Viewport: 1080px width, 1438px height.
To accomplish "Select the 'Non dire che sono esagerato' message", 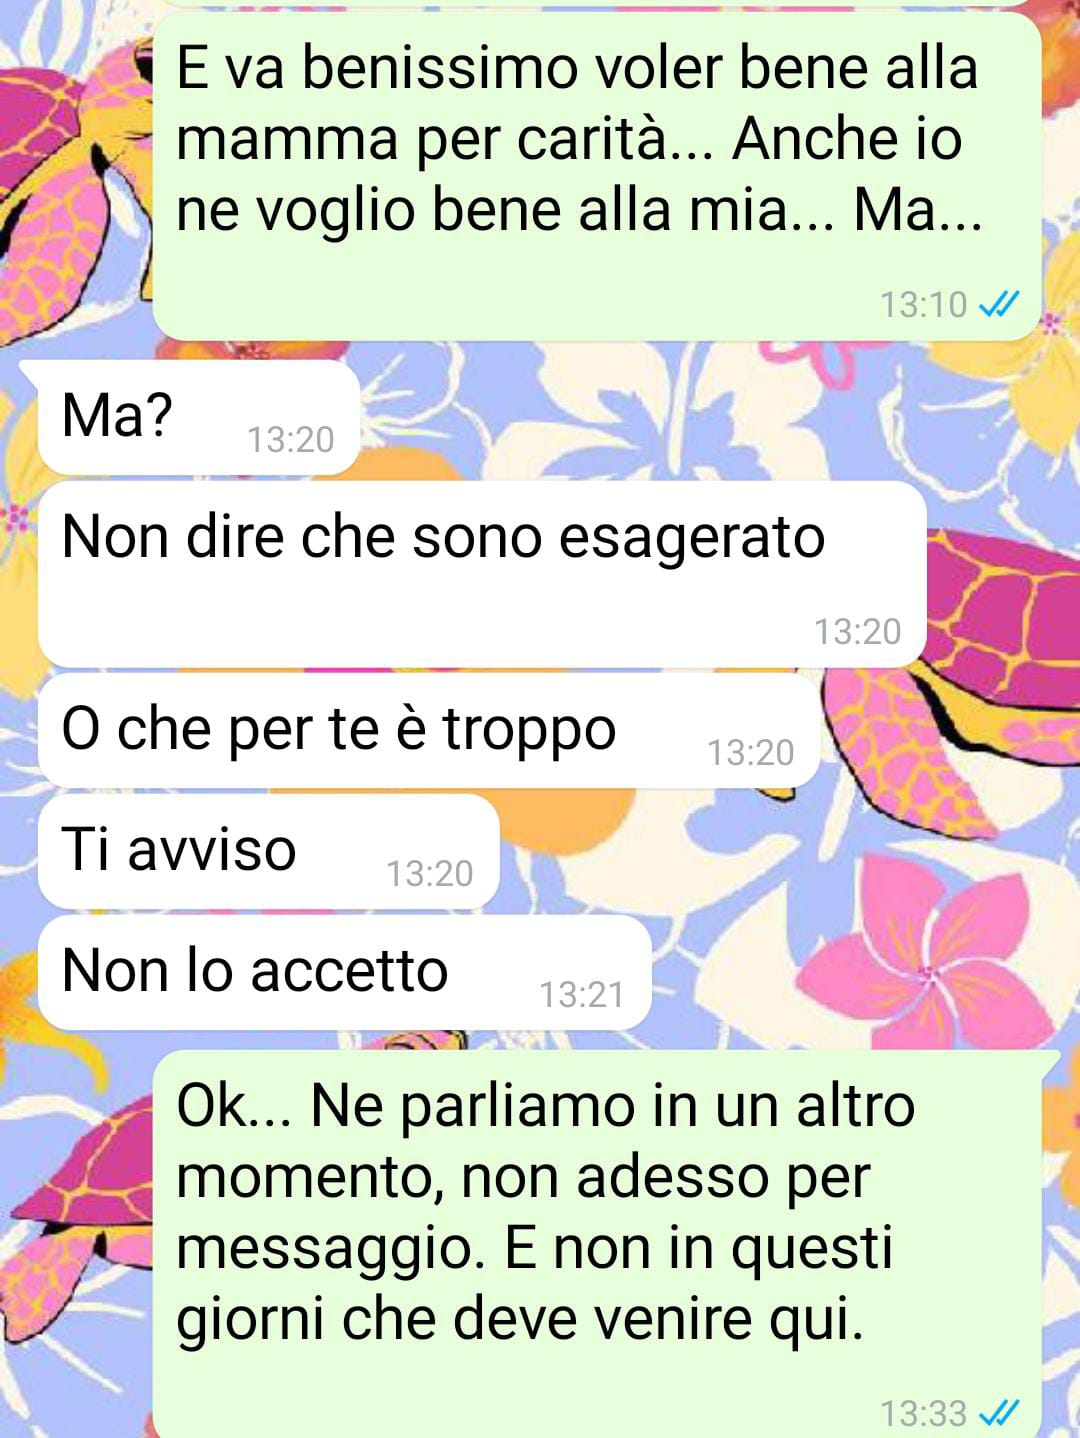I will coord(482,574).
